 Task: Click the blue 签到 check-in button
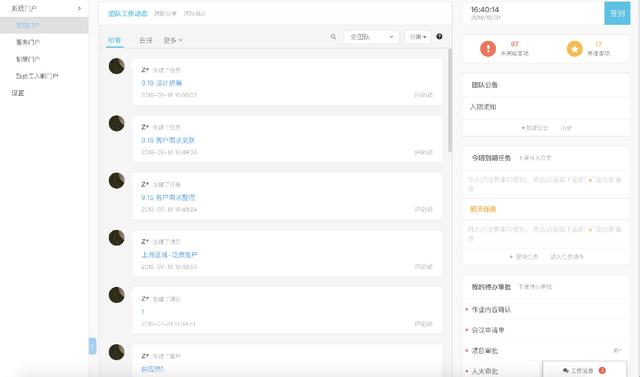tap(617, 13)
